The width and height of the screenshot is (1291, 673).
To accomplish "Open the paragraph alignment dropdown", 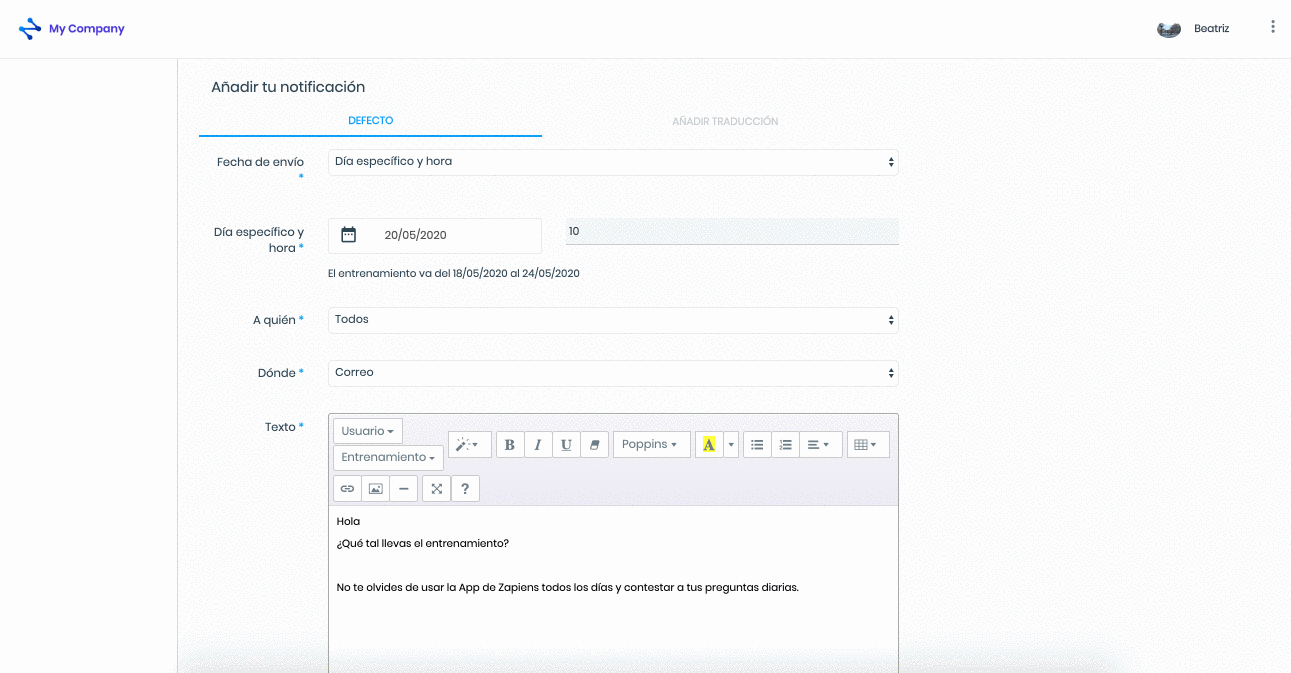I will click(x=820, y=445).
